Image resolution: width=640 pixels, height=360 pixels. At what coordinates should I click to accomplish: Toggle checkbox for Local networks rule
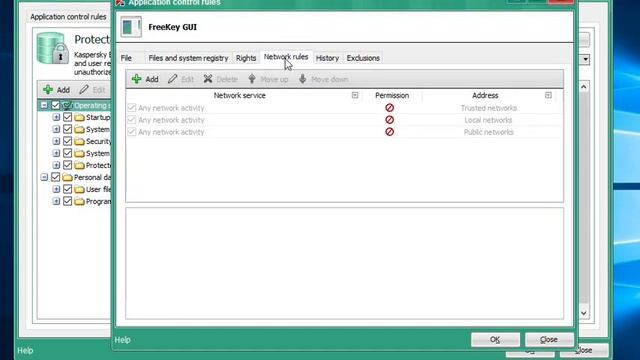pos(131,120)
